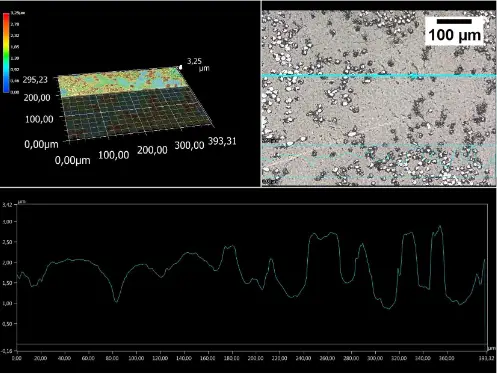This screenshot has height=374, width=497.
Task: Click the broad plateau peak near 250 µm
Action: click(323, 236)
